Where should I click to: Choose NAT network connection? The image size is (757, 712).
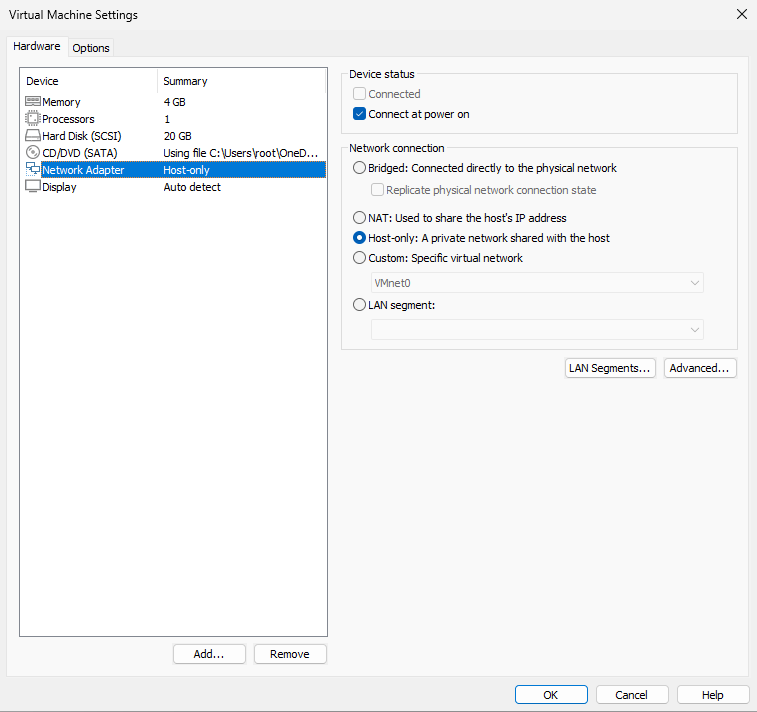[x=360, y=218]
